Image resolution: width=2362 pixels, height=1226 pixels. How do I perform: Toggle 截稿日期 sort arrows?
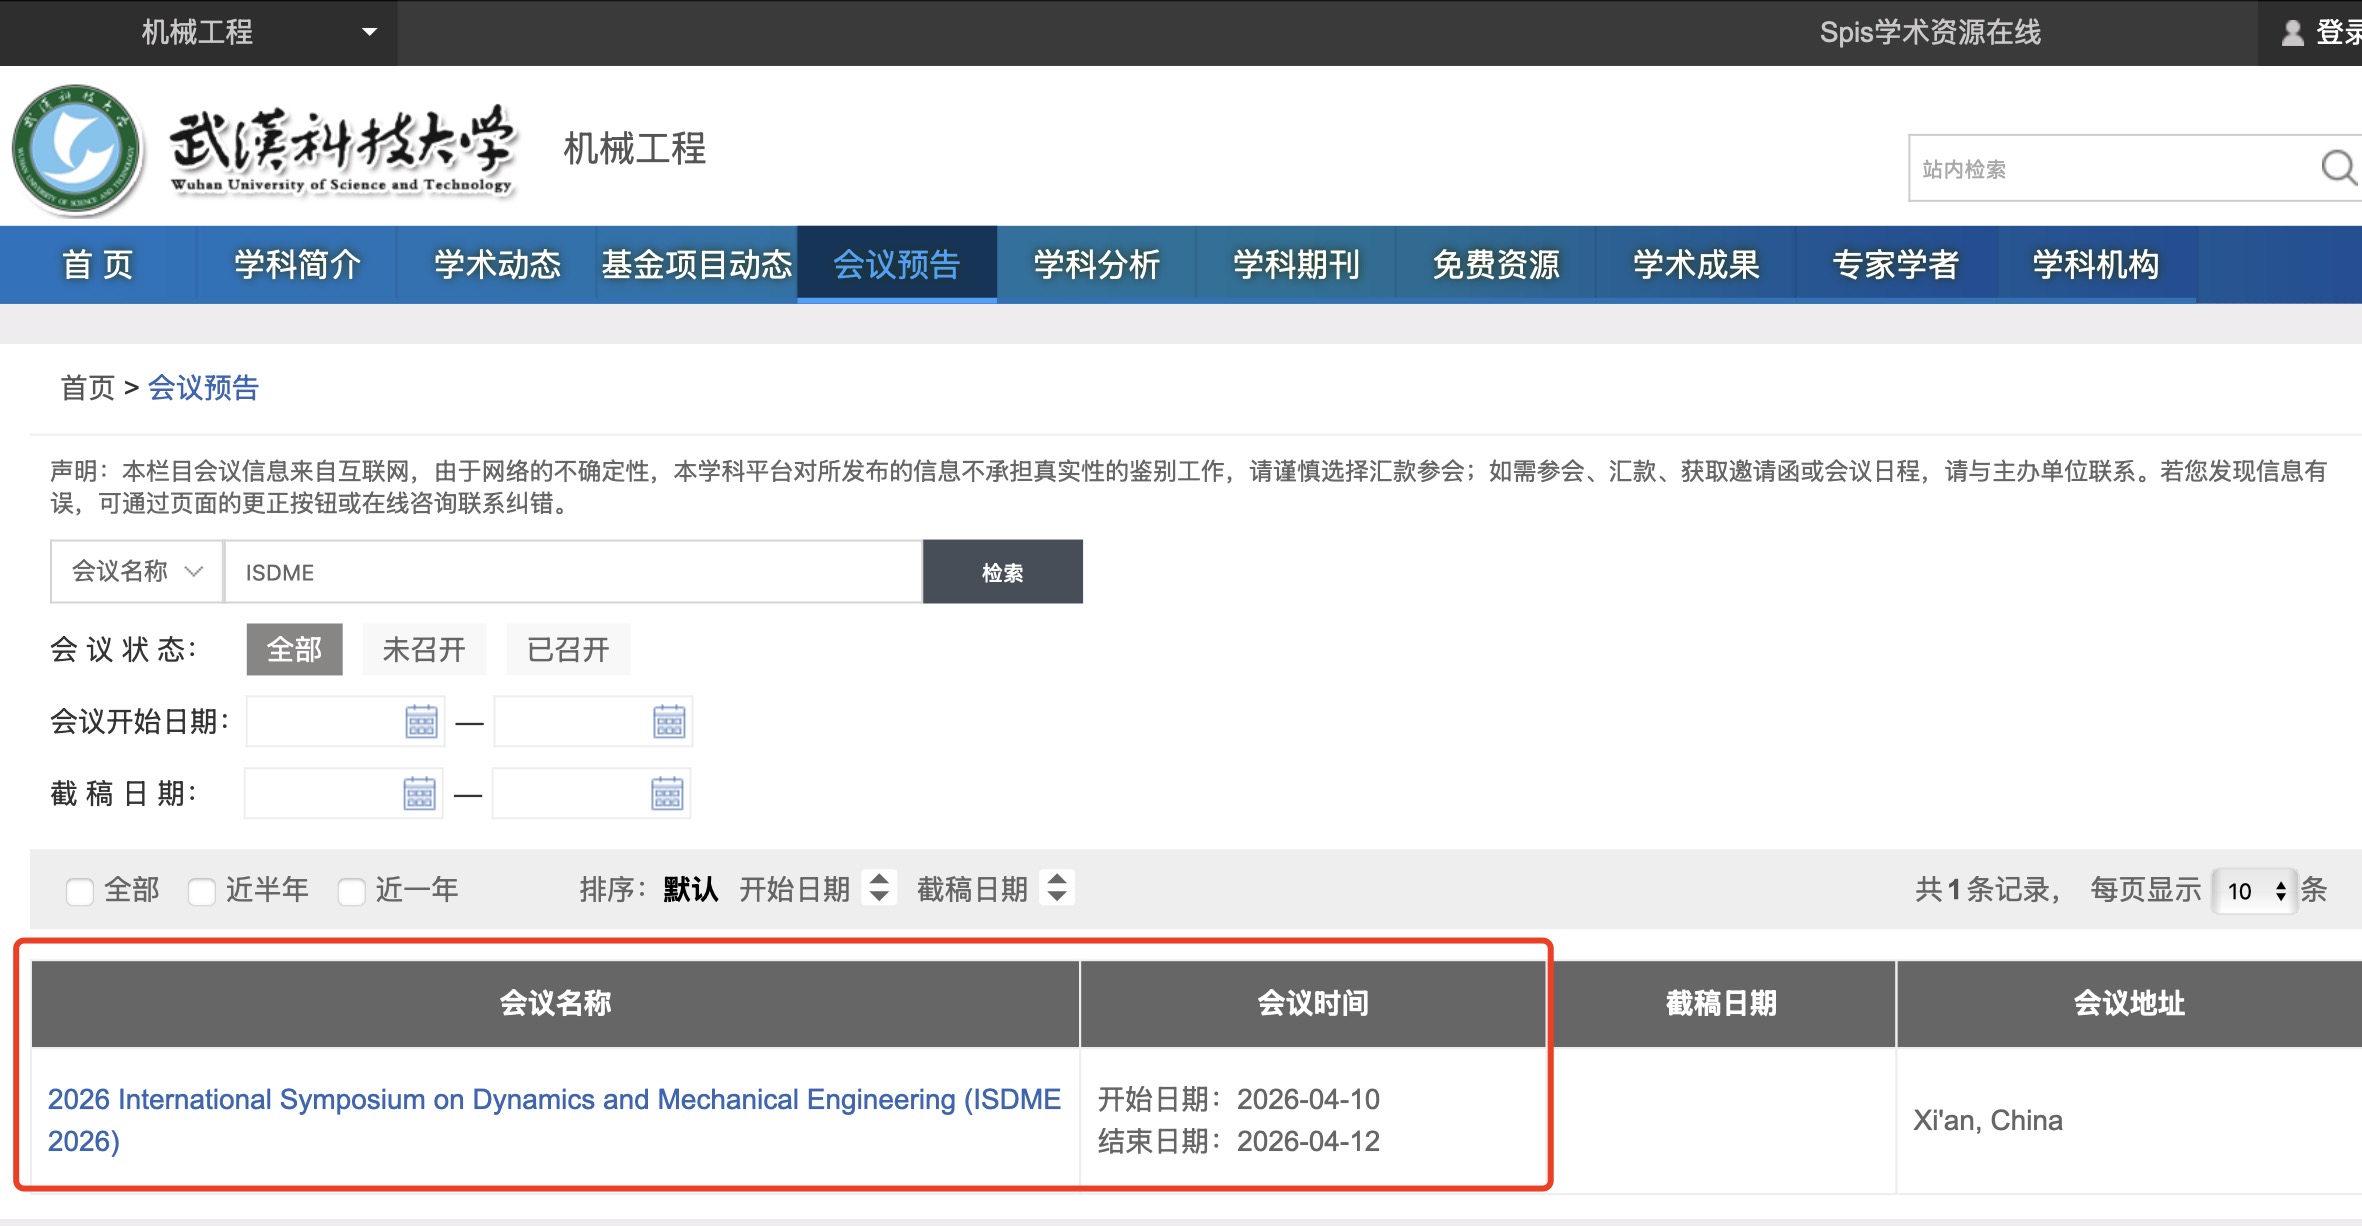click(1057, 888)
